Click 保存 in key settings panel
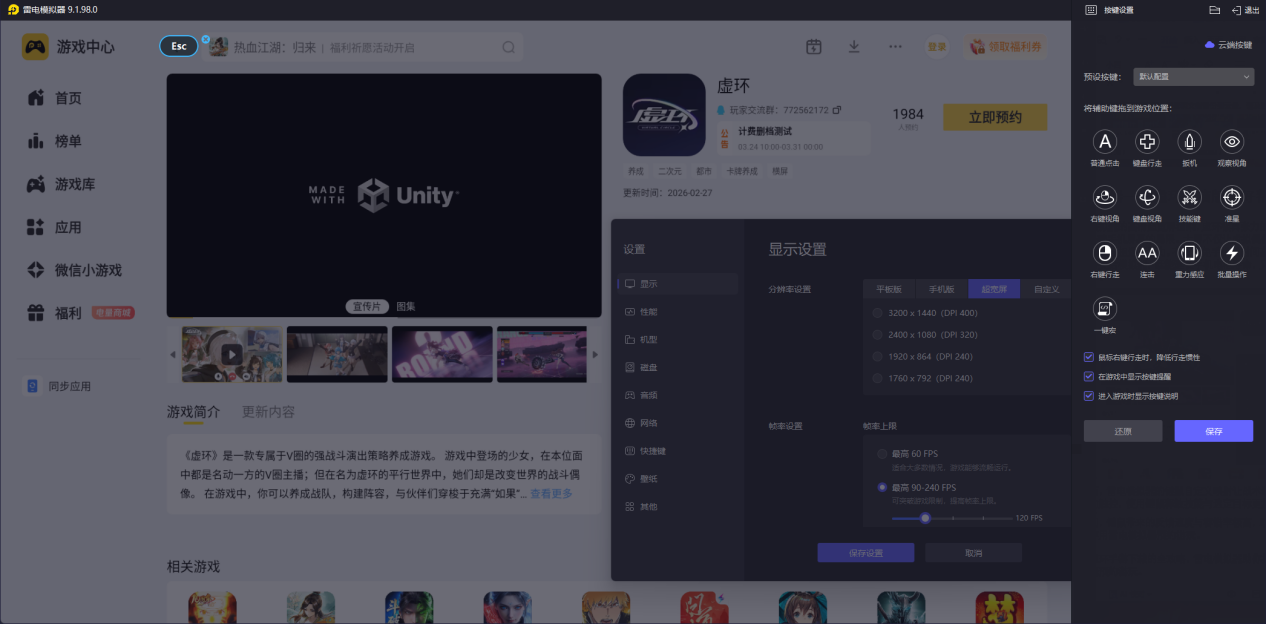Screen dimensions: 1266x624 (1214, 431)
